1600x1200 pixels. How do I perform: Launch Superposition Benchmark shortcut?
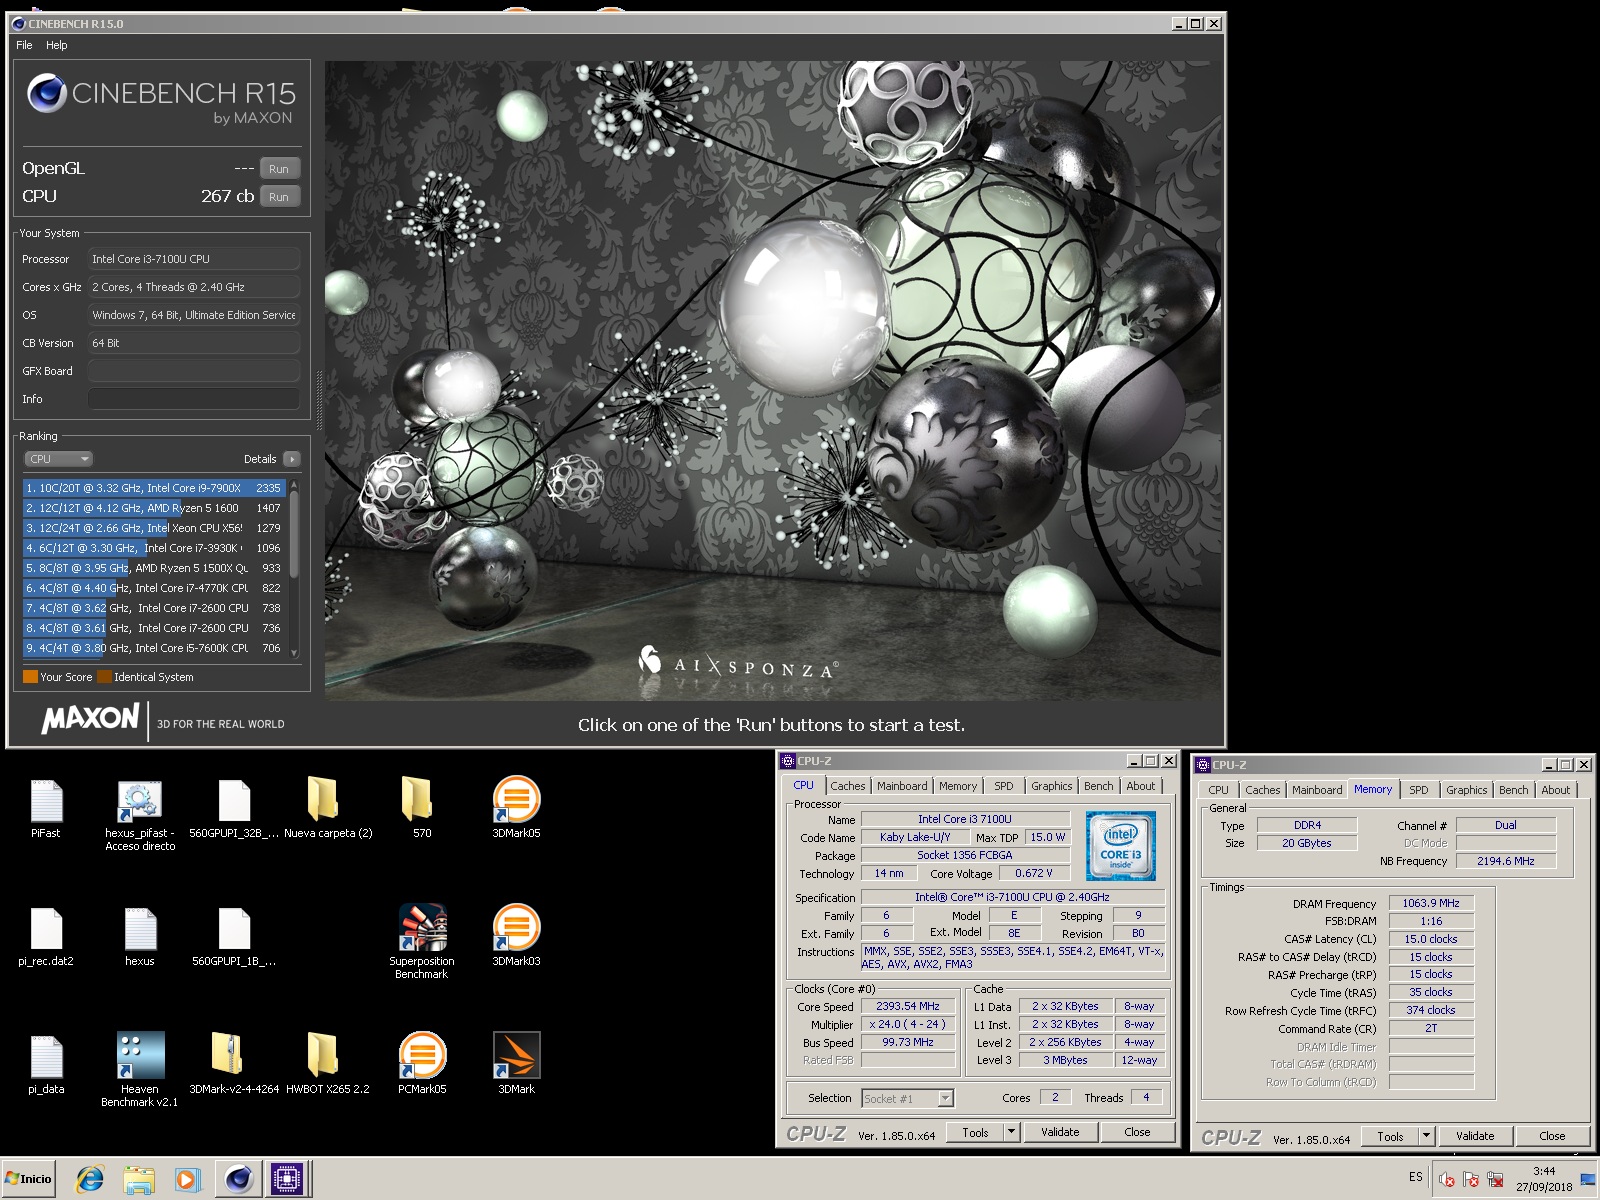[x=422, y=927]
